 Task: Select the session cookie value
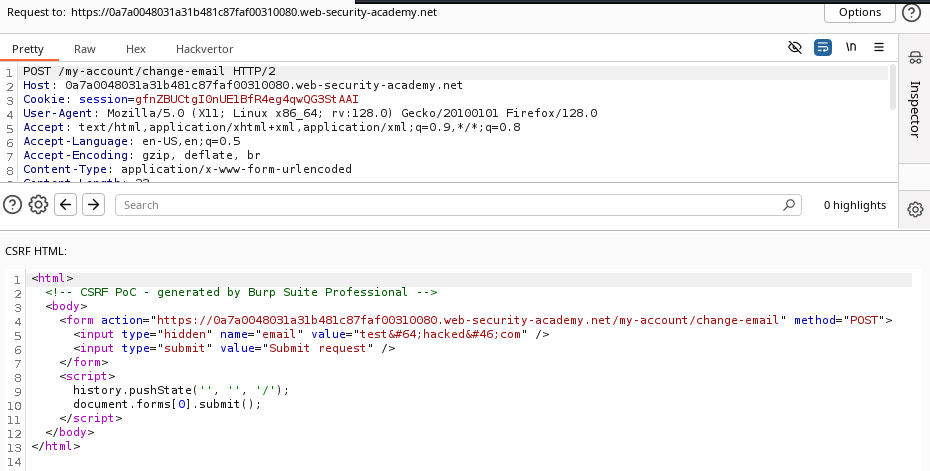tap(247, 99)
